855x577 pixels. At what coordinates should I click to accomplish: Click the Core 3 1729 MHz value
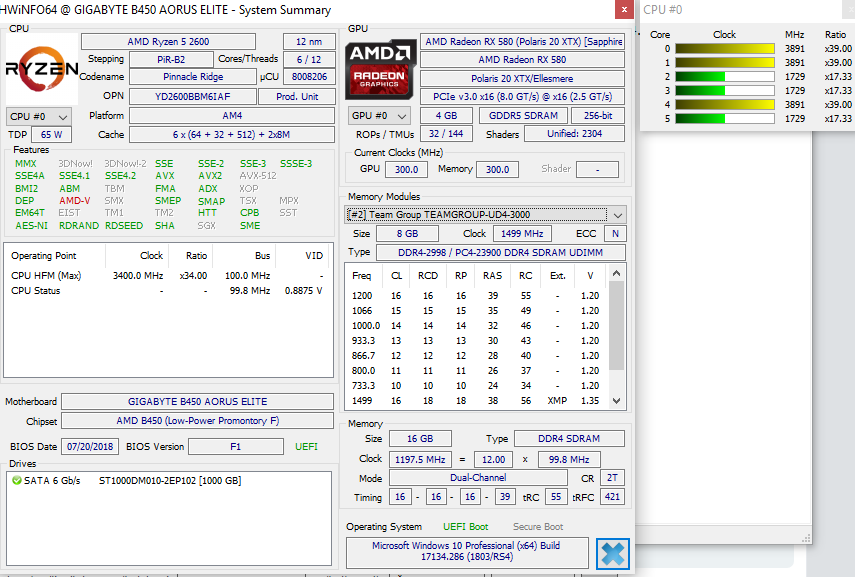coord(794,91)
